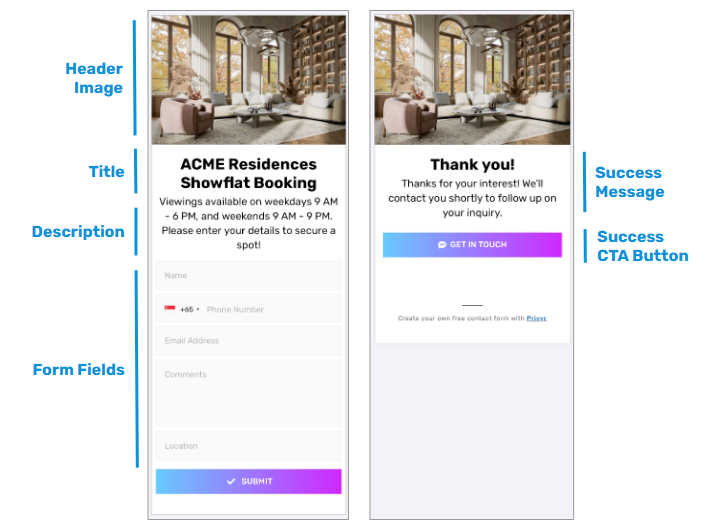Click the thank-you screen's header image

click(472, 79)
